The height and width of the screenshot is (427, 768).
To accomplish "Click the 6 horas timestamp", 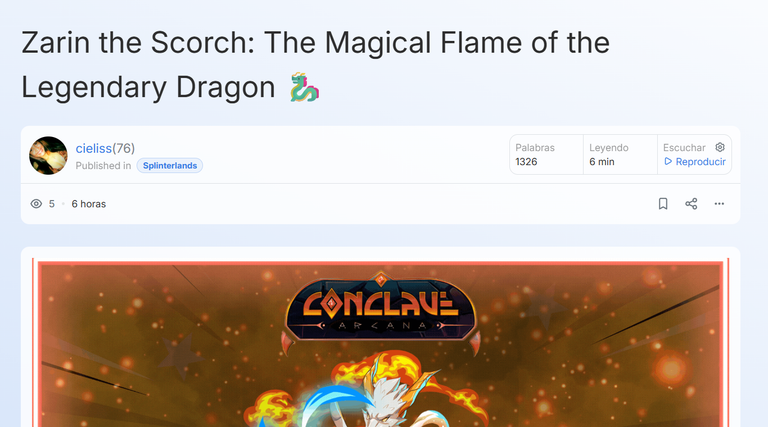I will click(89, 204).
